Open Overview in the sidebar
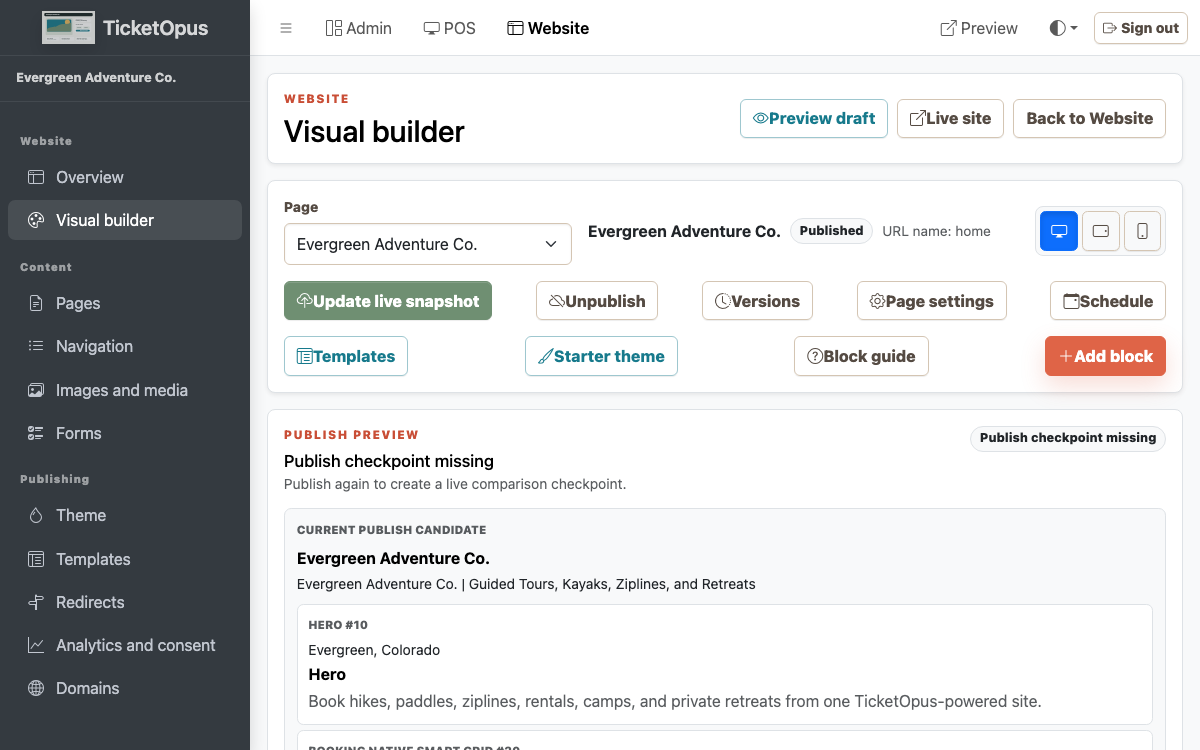Image resolution: width=1200 pixels, height=750 pixels. (x=125, y=177)
